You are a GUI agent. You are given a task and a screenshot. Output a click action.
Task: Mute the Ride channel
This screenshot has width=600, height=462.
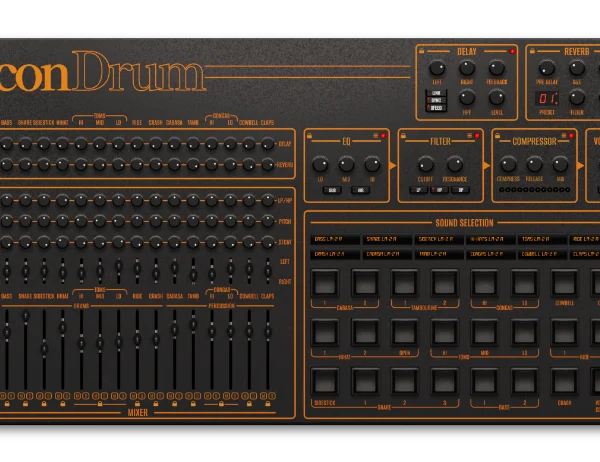(133, 395)
